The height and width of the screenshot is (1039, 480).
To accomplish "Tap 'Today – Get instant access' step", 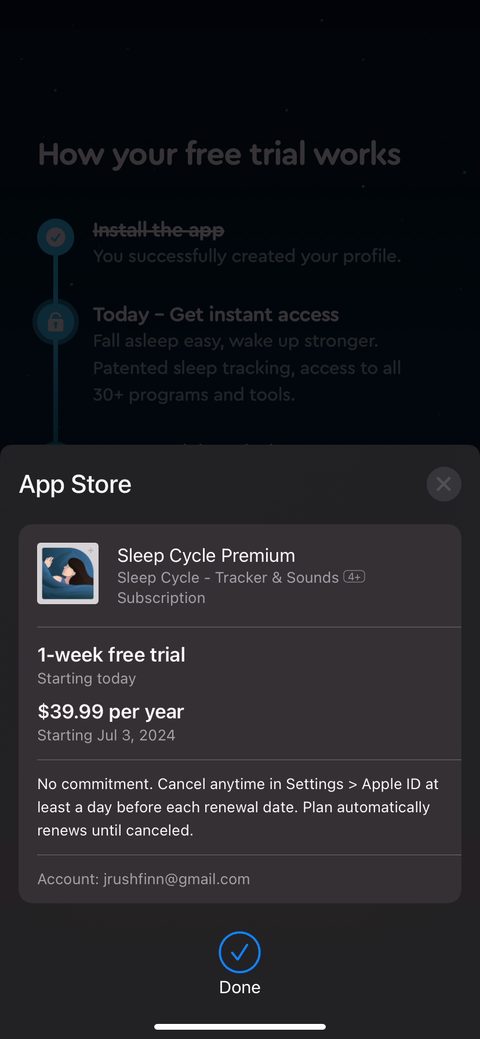I will (x=215, y=315).
